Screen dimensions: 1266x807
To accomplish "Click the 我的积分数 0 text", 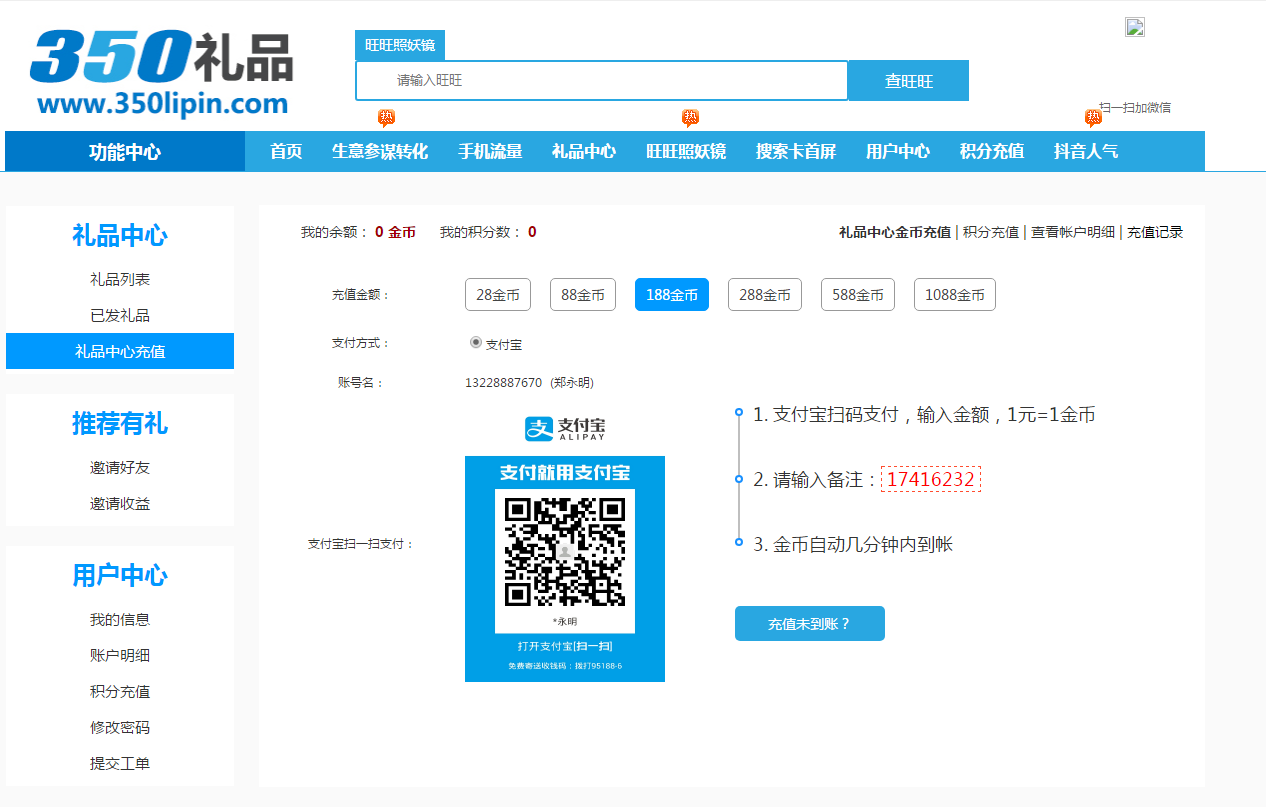I will click(488, 232).
